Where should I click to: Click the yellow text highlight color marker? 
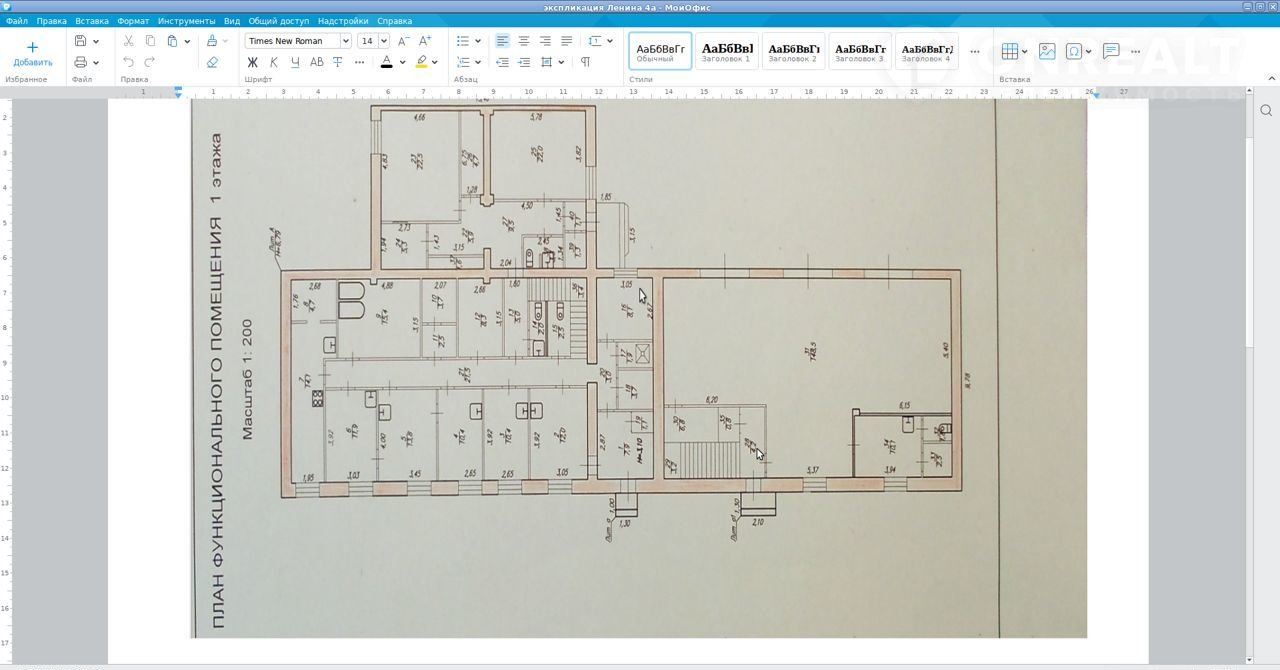[421, 62]
